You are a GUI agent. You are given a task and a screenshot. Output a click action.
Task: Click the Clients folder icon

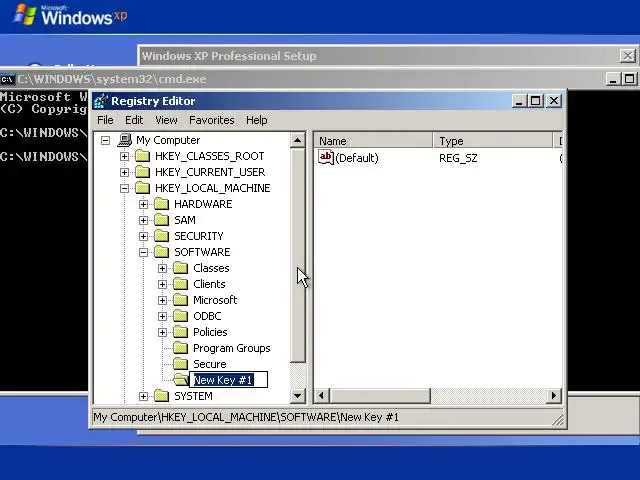[180, 284]
